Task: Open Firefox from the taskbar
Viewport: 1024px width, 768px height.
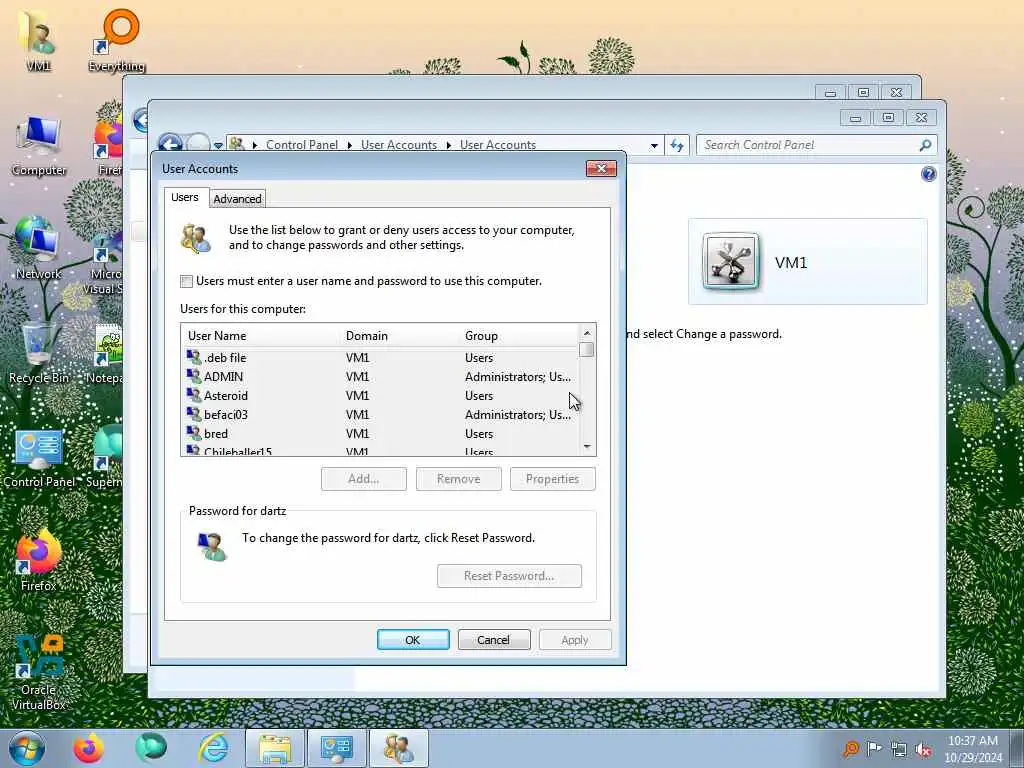Action: point(88,748)
